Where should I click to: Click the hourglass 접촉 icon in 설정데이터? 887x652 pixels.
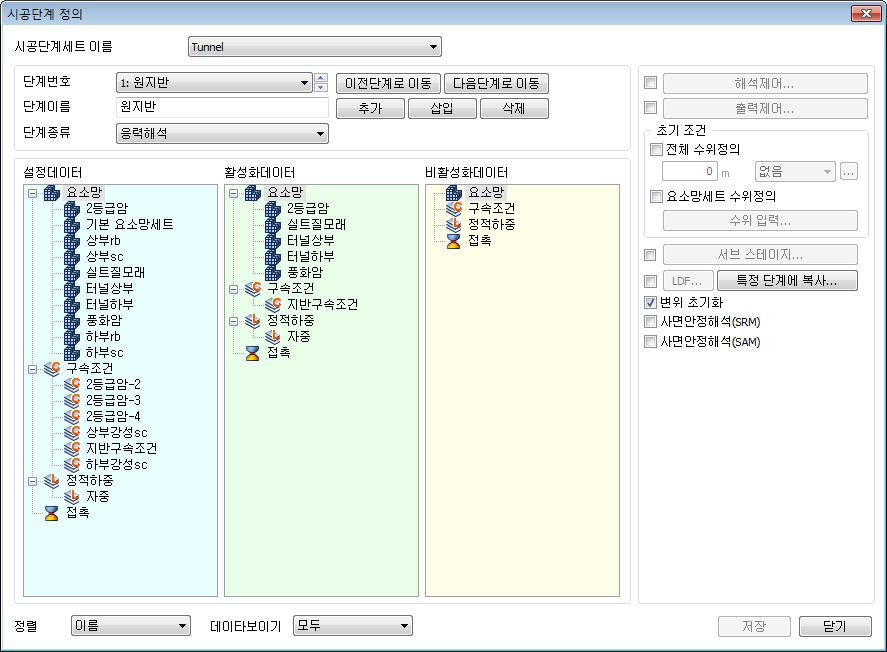pos(51,513)
